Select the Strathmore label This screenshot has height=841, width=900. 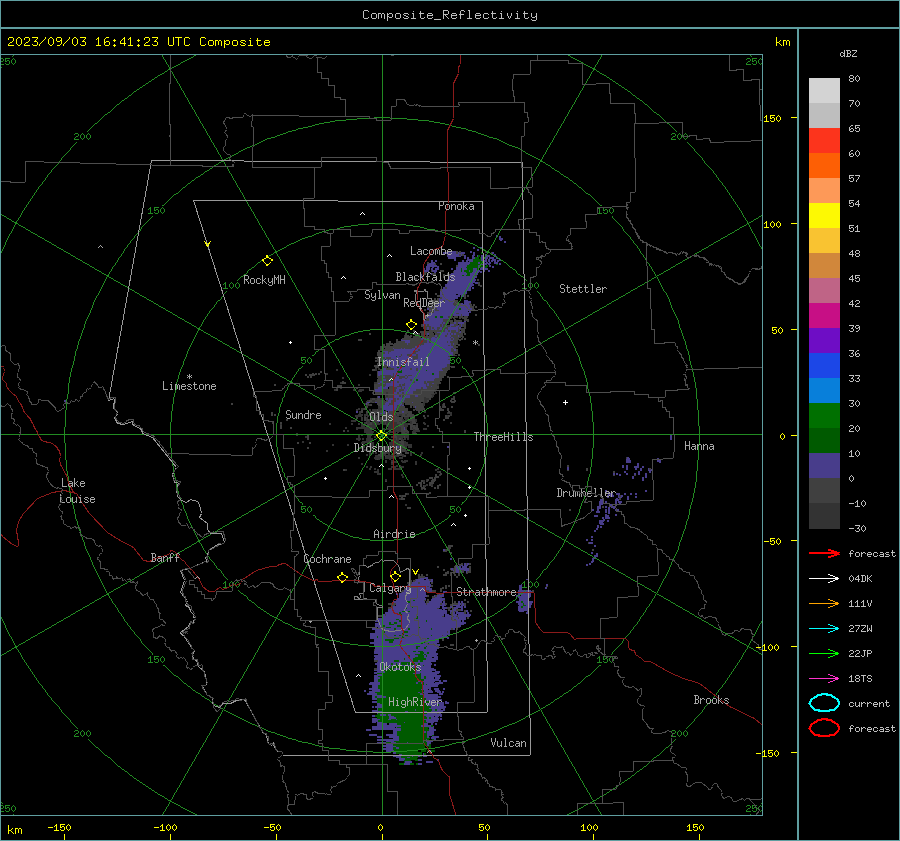point(486,592)
